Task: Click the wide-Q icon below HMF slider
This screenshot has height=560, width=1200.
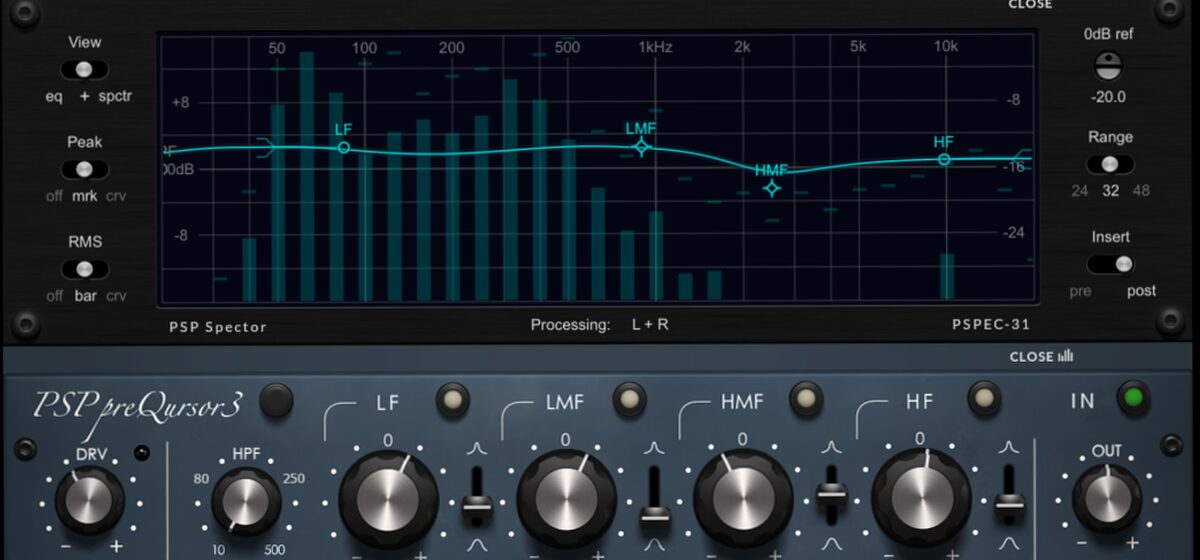Action: [x=832, y=545]
